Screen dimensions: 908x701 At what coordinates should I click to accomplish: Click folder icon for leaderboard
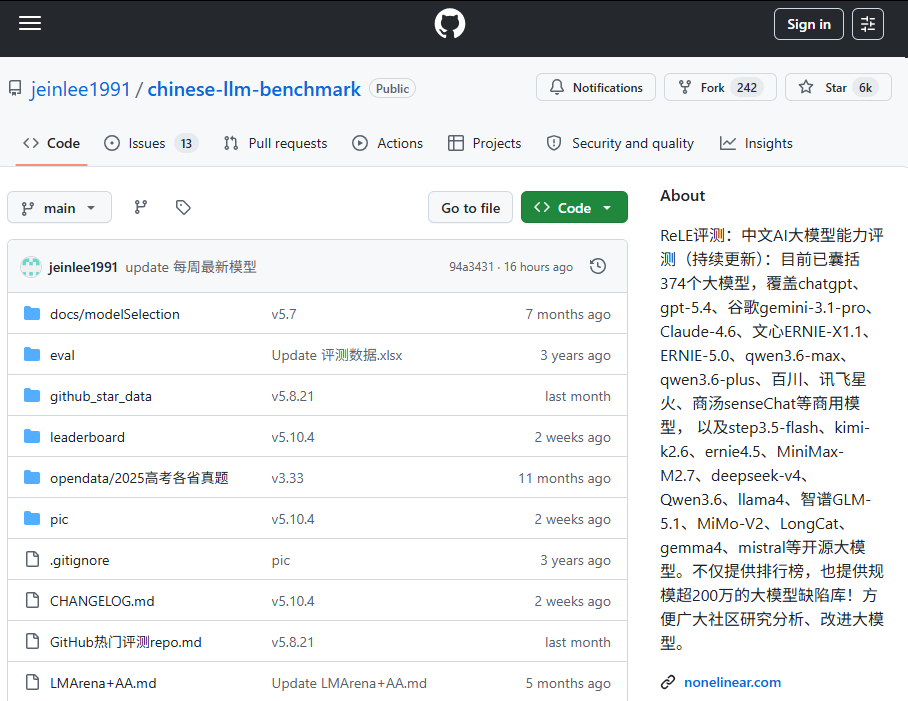coord(32,437)
